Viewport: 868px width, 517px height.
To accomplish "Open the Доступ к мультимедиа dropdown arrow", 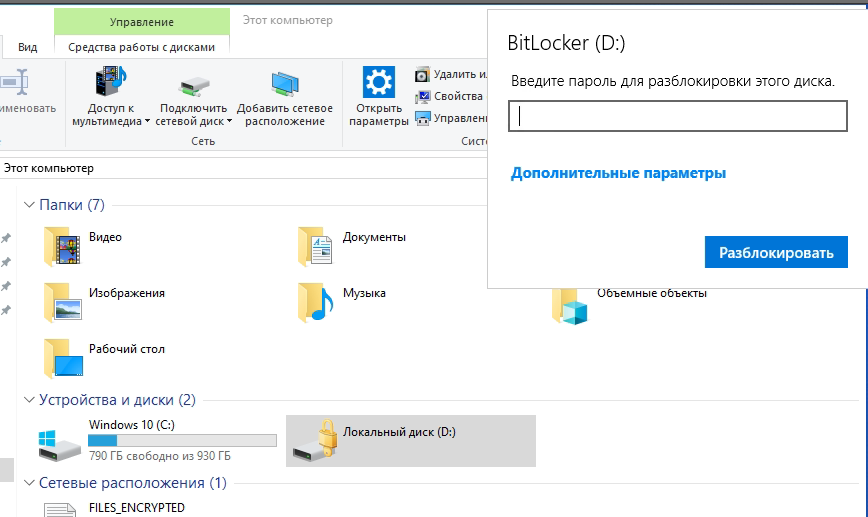I will [x=147, y=121].
